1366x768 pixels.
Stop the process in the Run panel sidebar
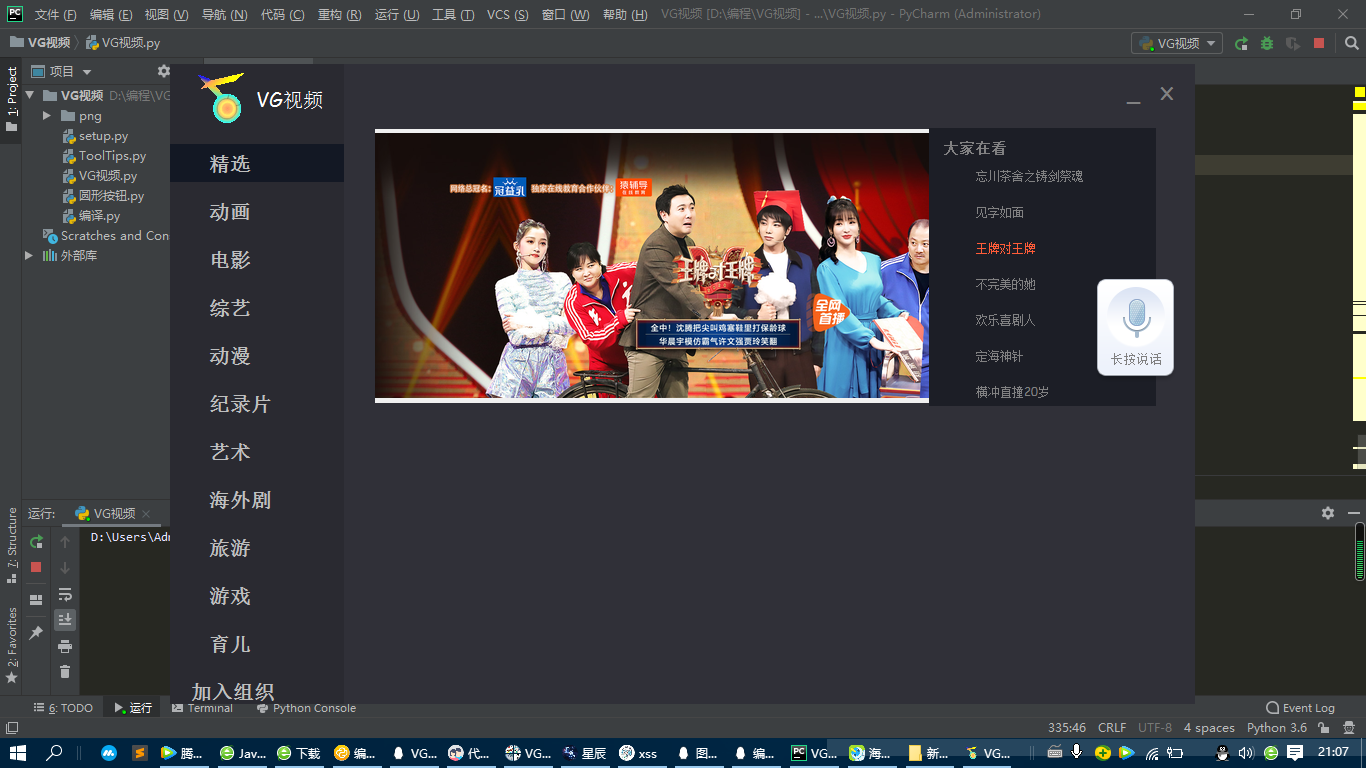click(x=36, y=567)
